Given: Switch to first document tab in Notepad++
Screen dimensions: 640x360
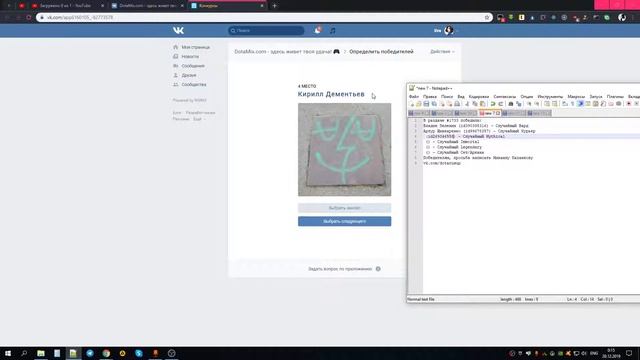Looking at the screenshot, I should click(419, 113).
